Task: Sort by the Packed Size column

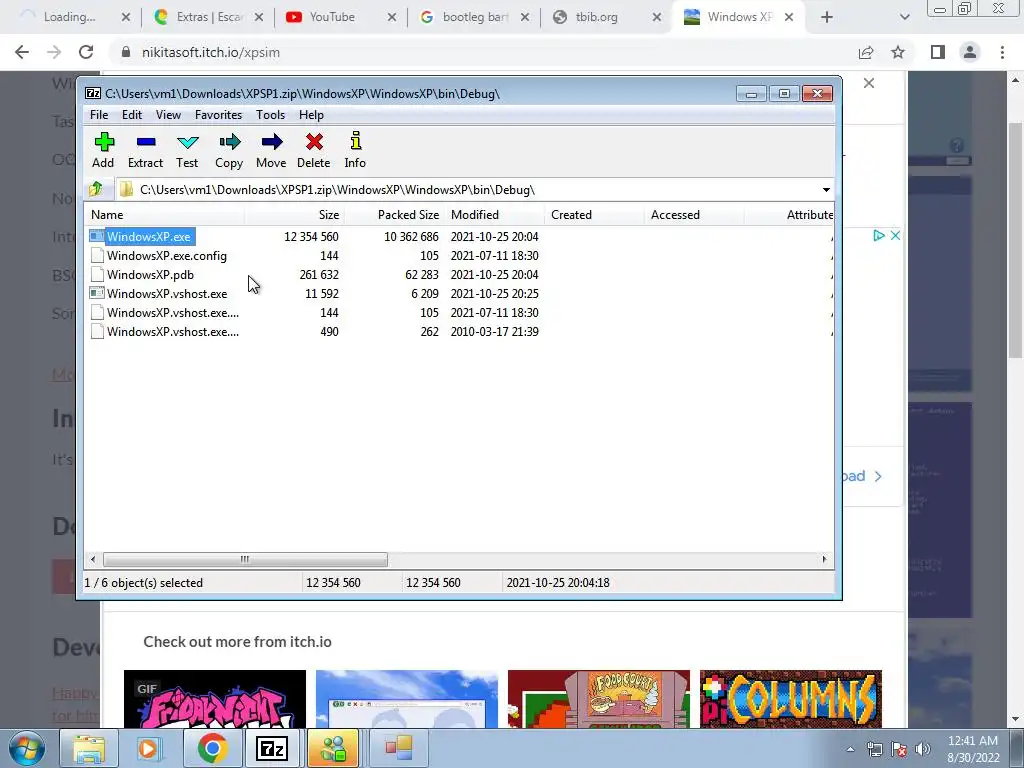Action: coord(394,215)
